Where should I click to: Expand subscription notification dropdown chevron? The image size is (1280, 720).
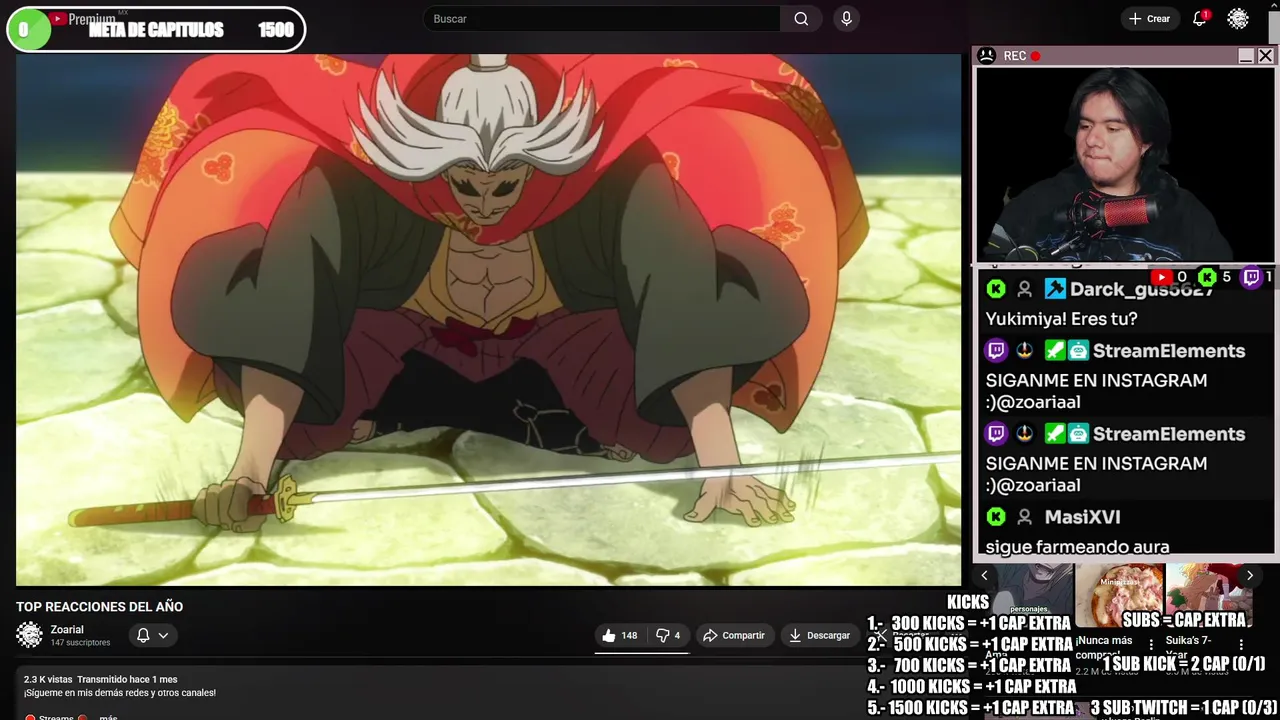(x=163, y=635)
